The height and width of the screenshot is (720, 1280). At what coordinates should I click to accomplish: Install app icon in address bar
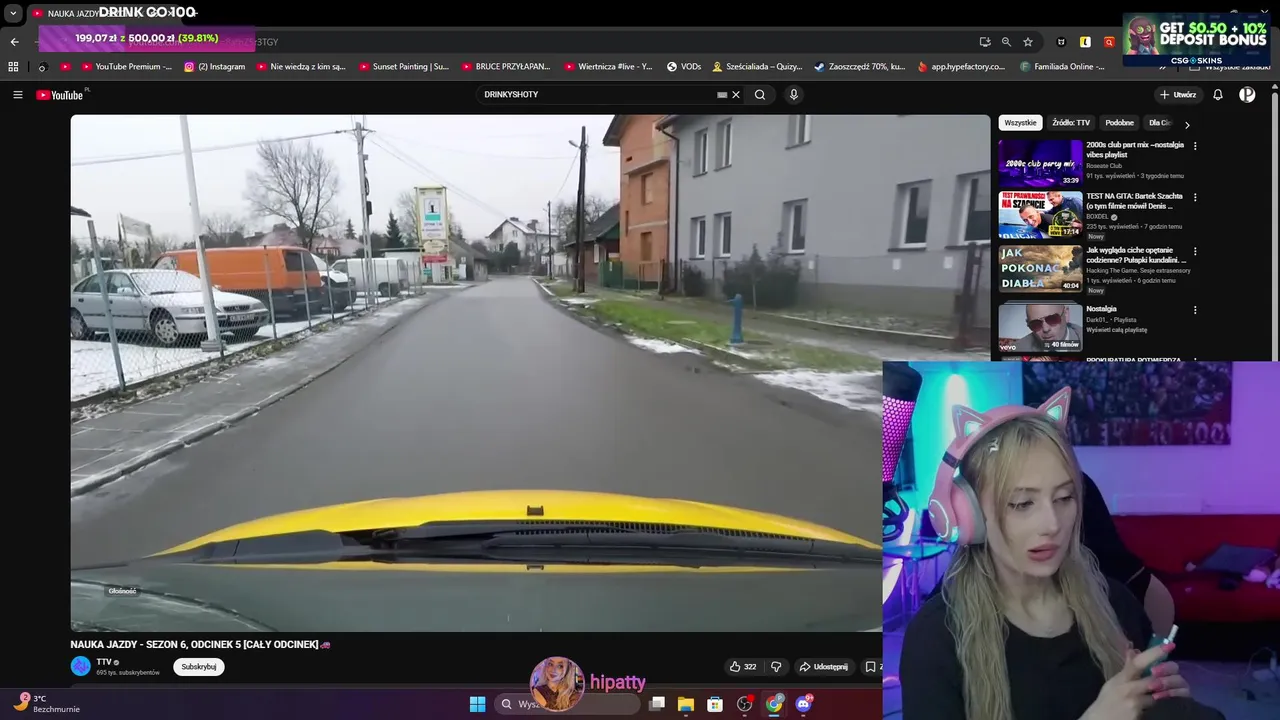click(985, 42)
